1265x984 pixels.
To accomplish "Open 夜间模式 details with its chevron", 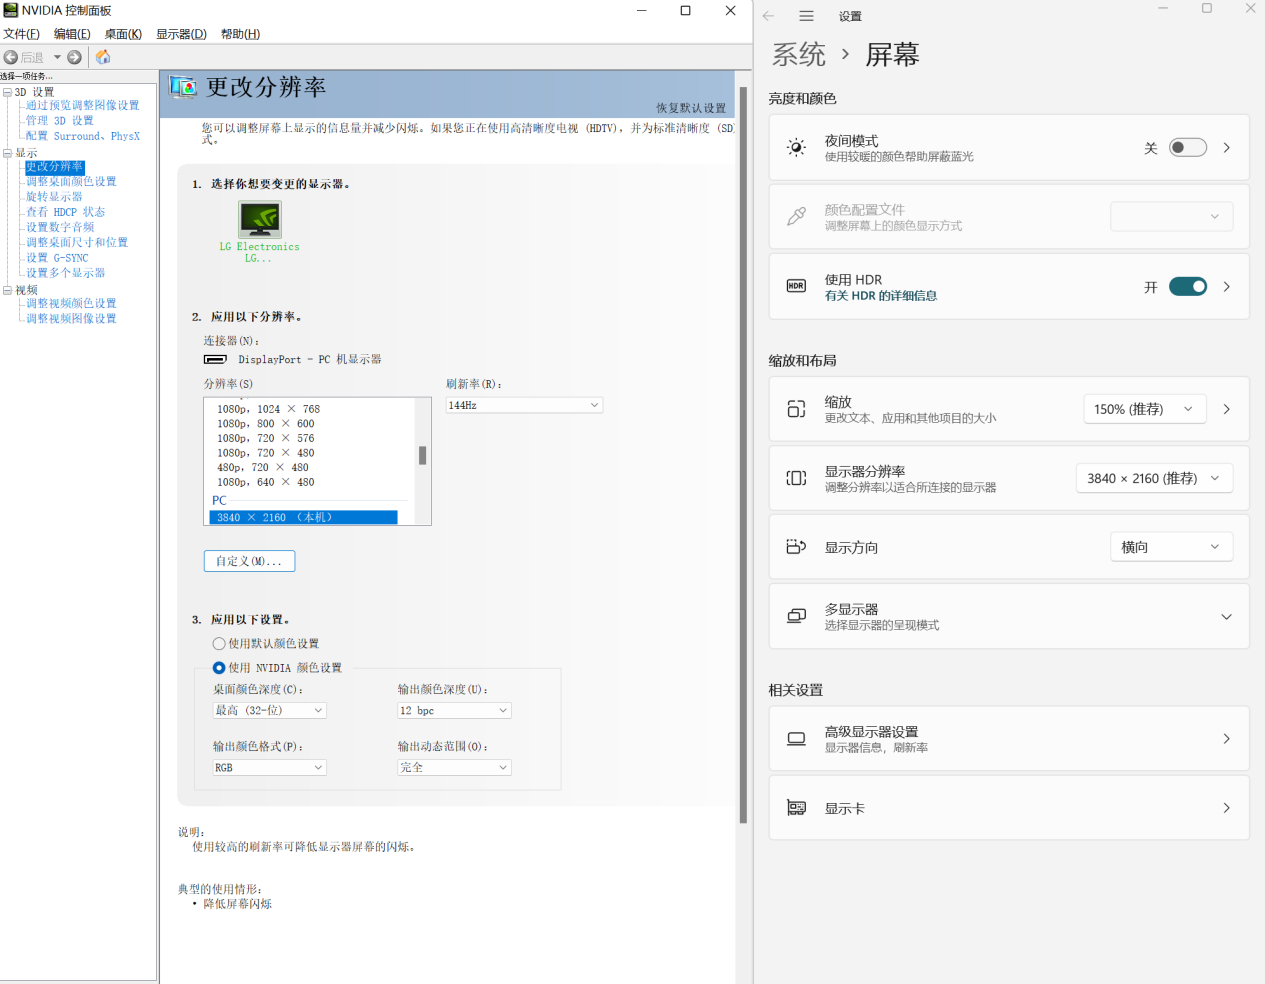I will click(1227, 148).
